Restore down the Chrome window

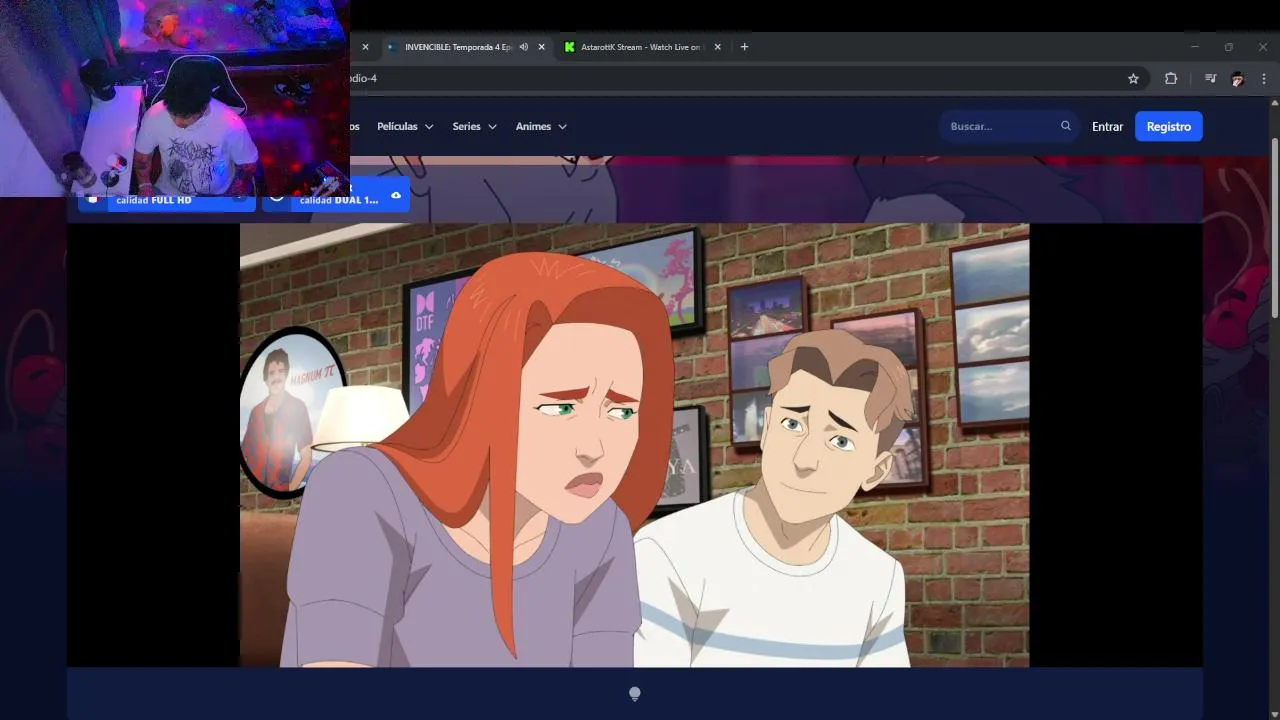point(1228,47)
